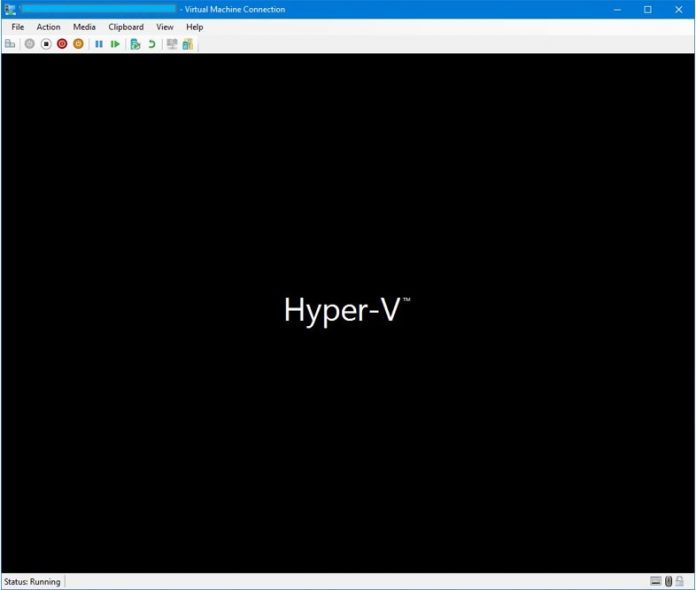
Task: Click the Enhanced Session toolbar icon
Action: pyautogui.click(x=172, y=44)
